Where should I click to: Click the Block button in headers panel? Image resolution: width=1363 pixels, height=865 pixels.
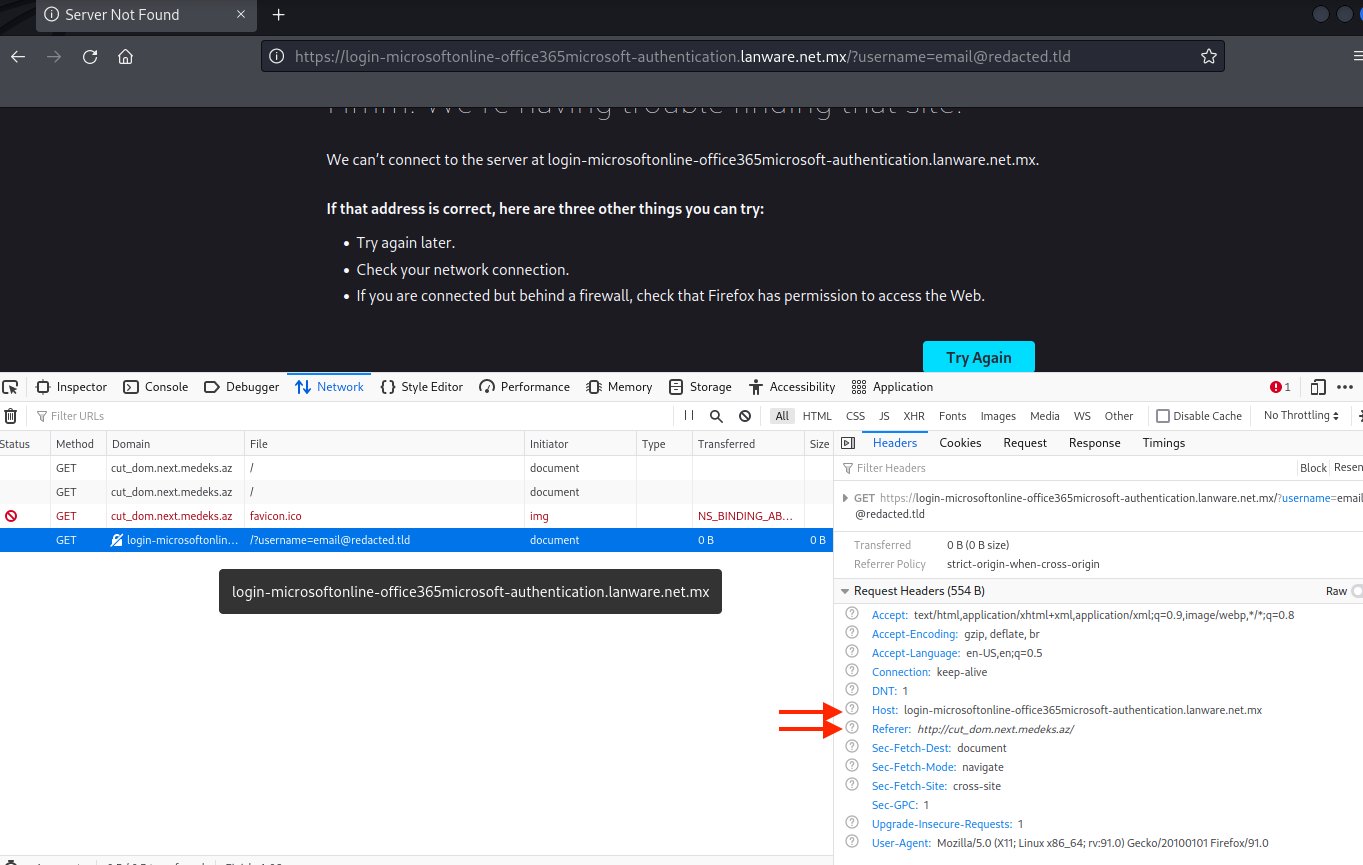pyautogui.click(x=1313, y=468)
